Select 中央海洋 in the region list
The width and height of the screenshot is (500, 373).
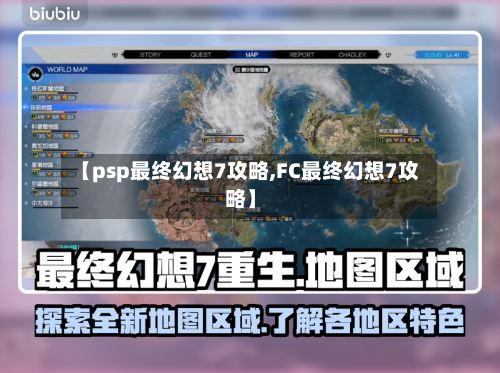tap(42, 203)
